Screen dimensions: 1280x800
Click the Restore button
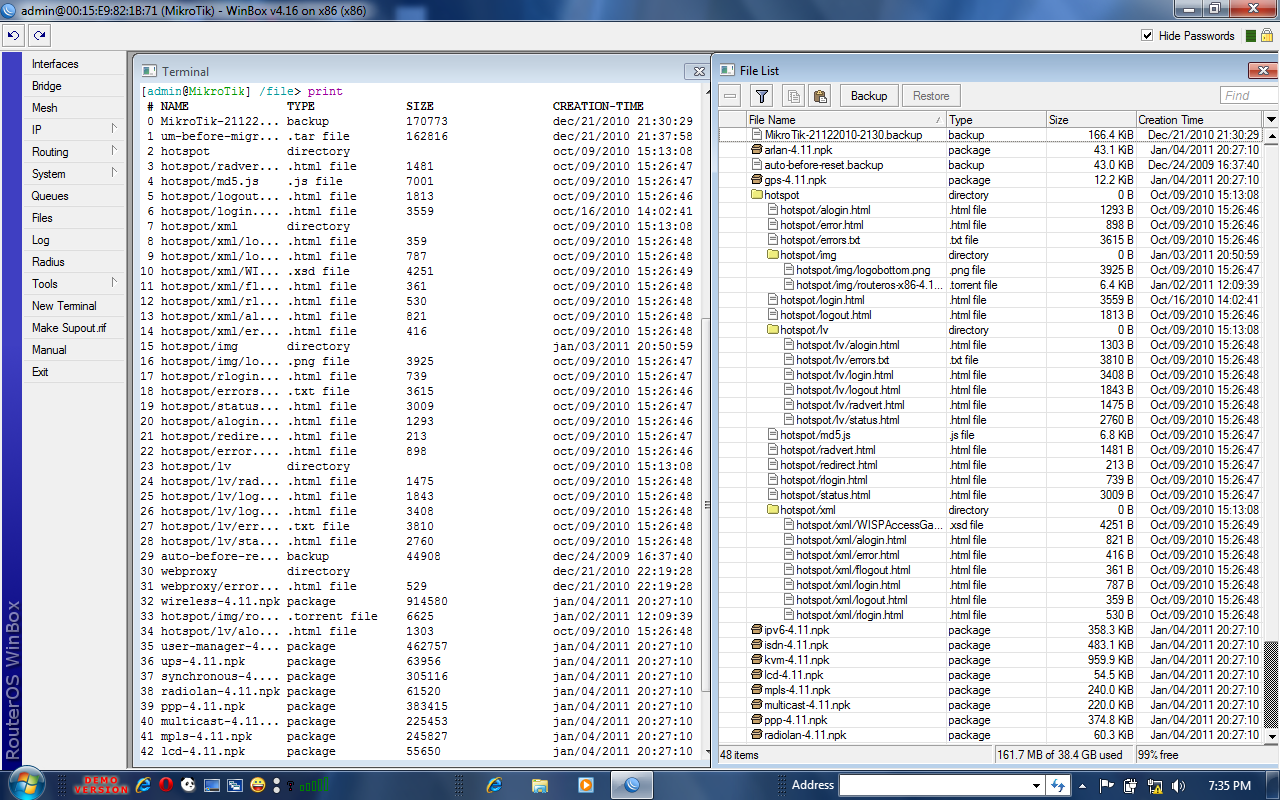coord(931,96)
